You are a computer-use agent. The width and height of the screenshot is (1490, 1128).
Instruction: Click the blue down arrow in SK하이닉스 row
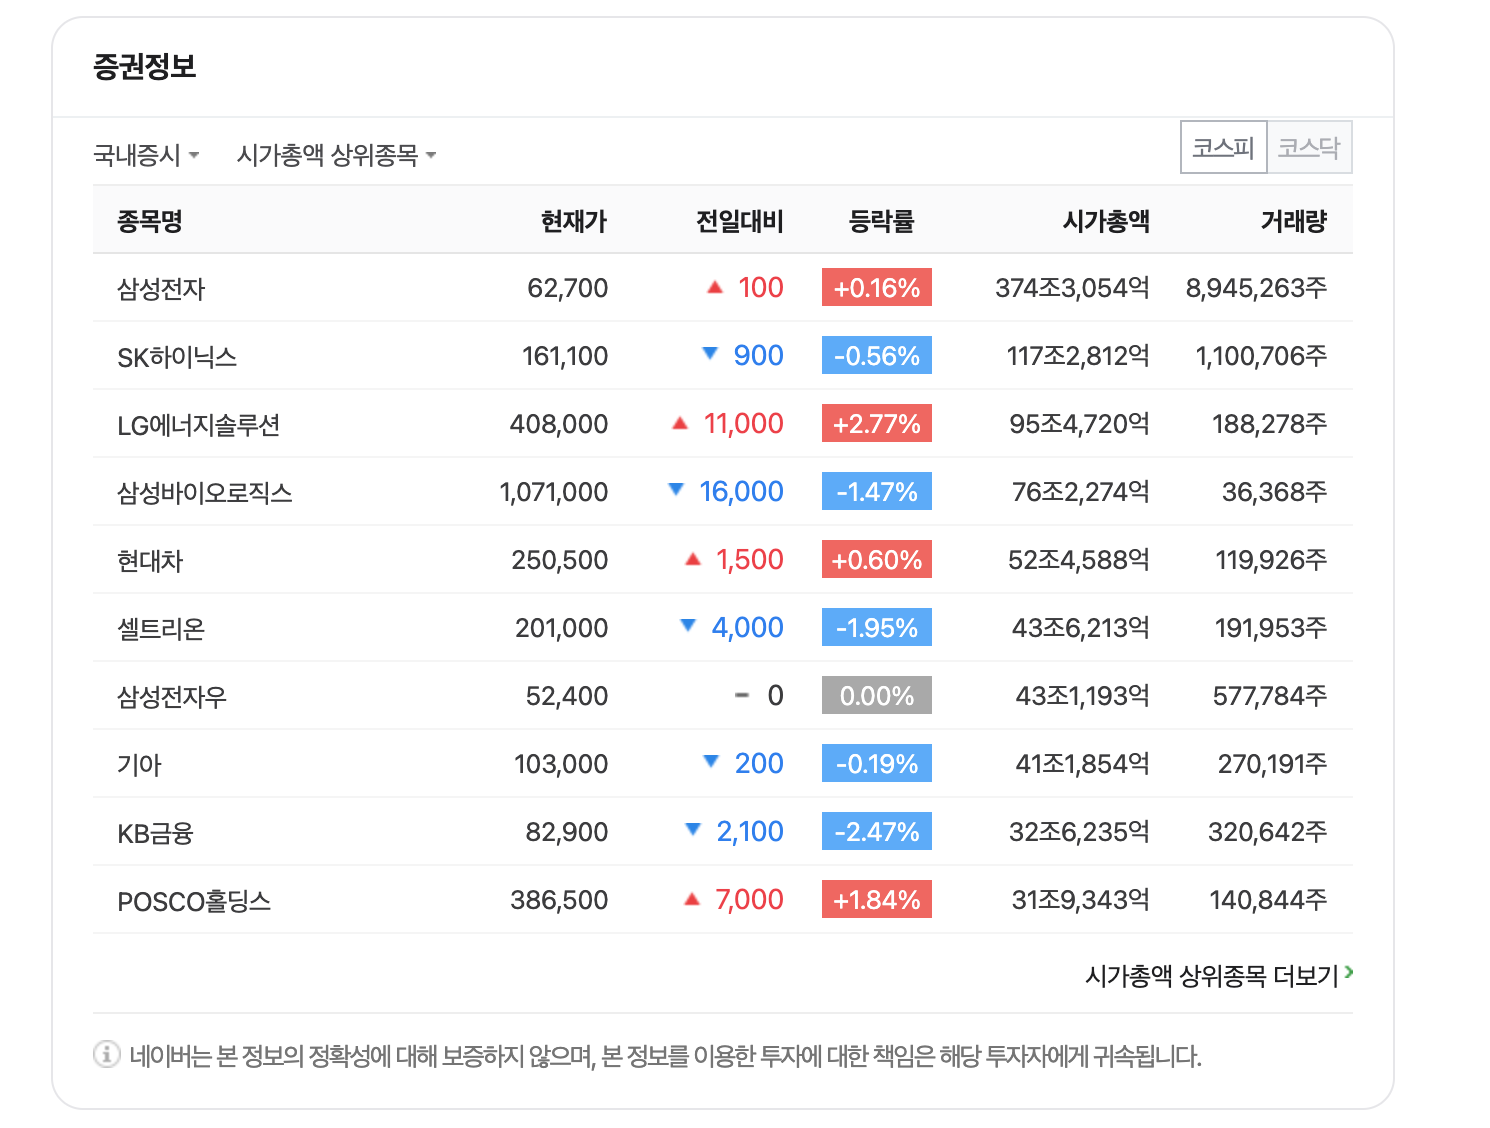pos(710,353)
